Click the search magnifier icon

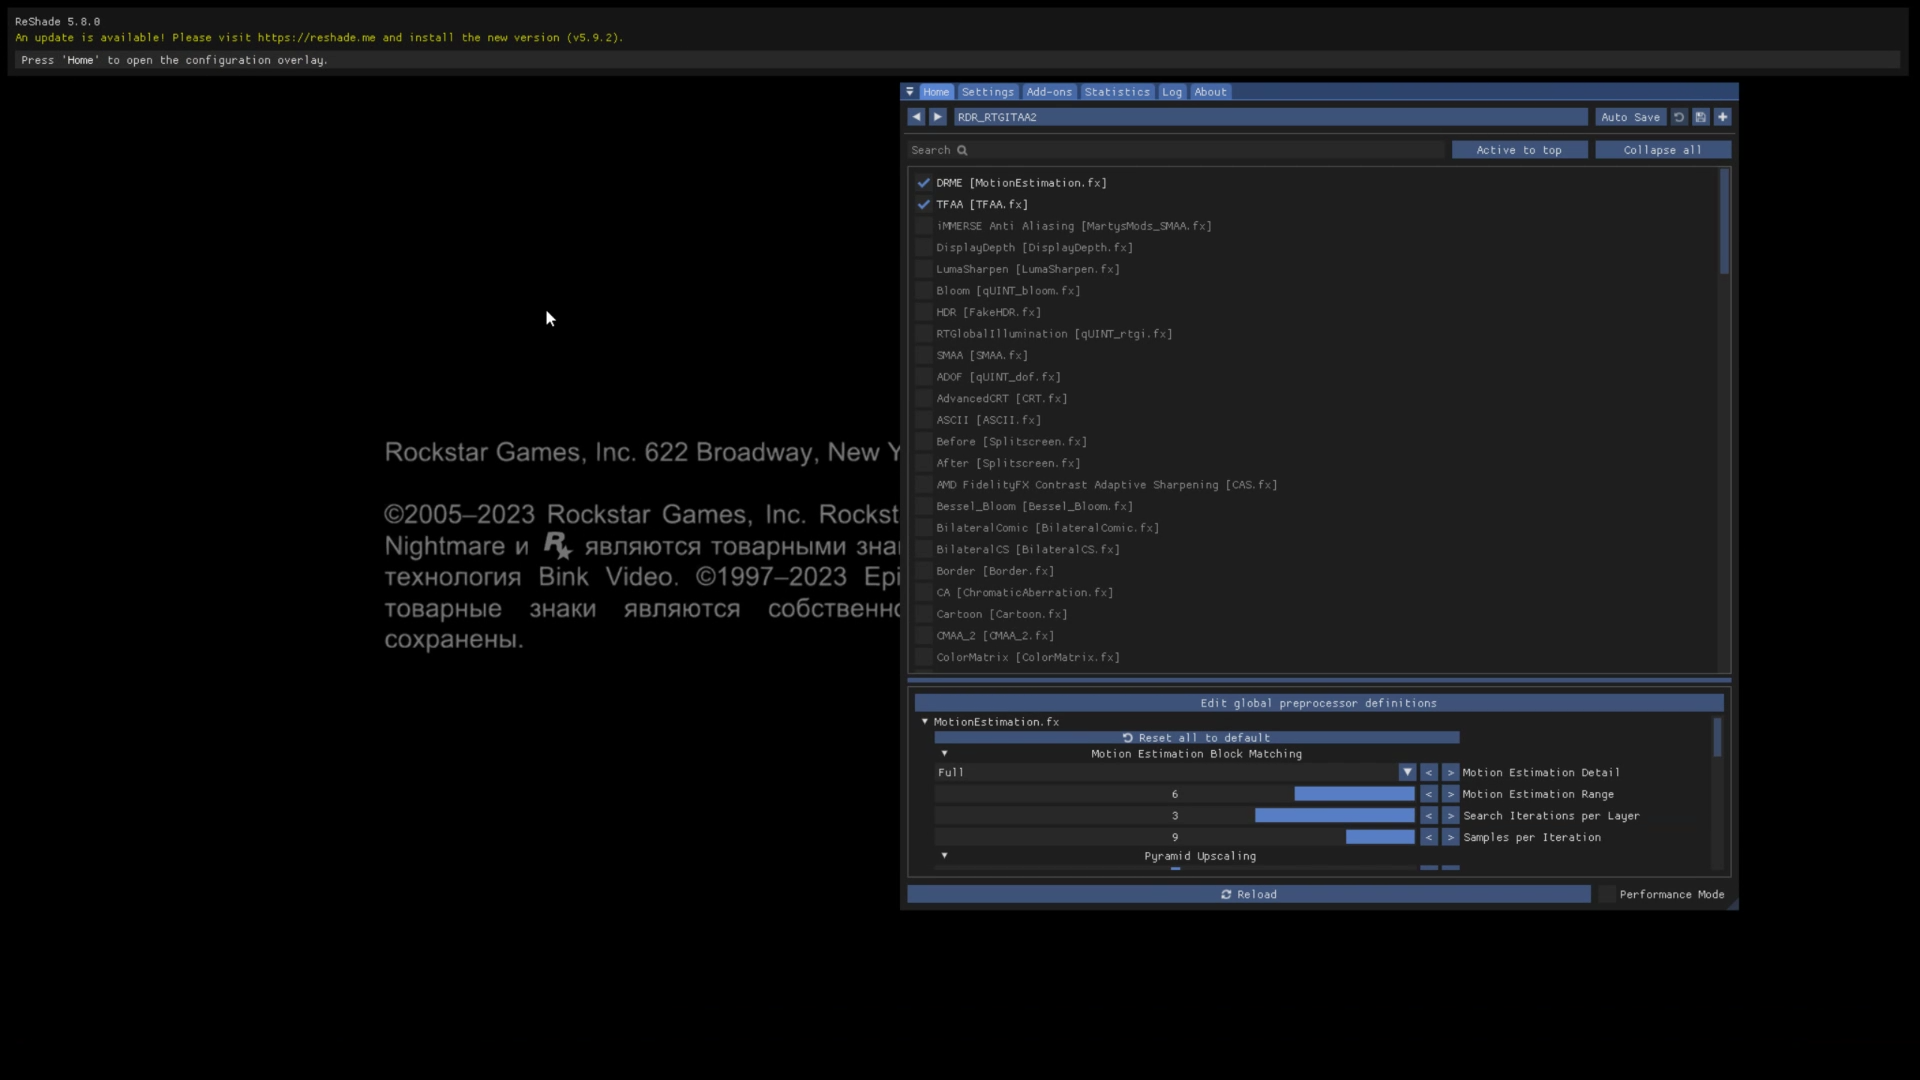click(962, 150)
